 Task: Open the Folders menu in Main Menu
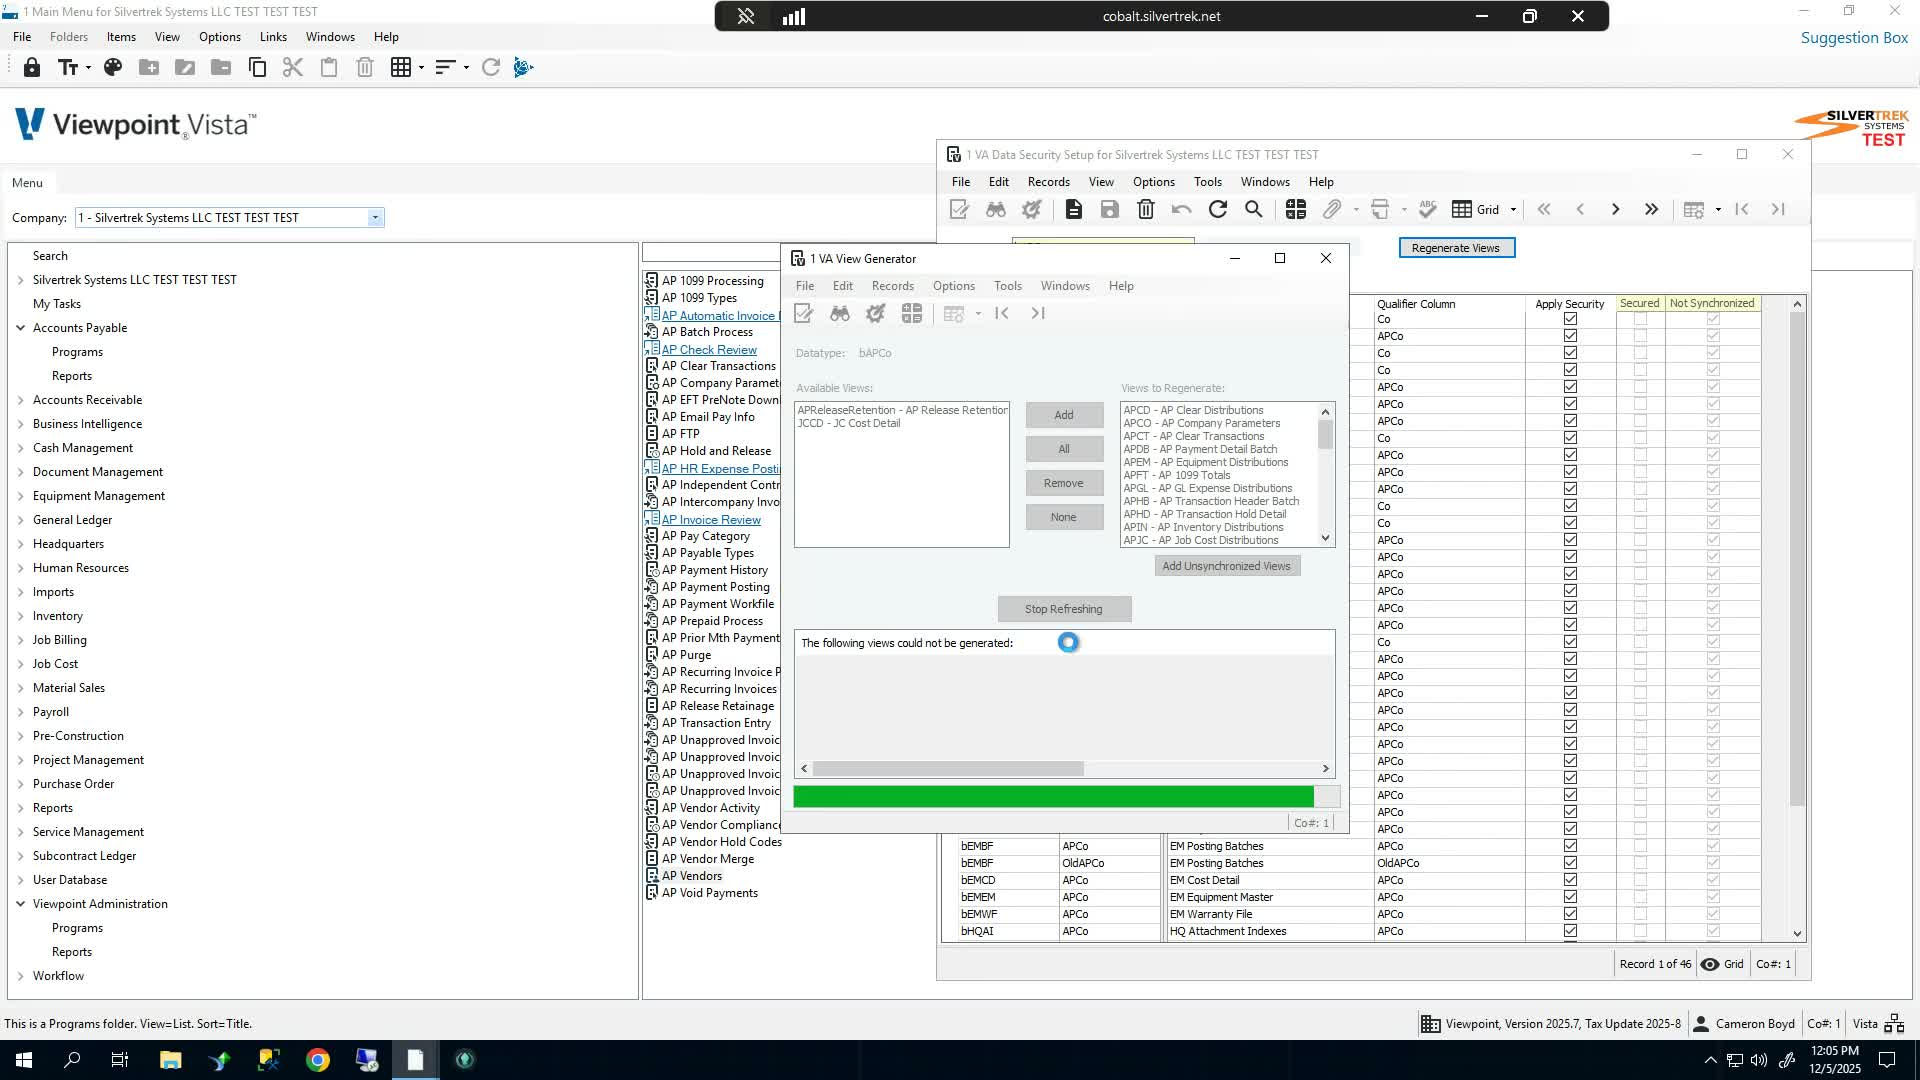pyautogui.click(x=69, y=37)
